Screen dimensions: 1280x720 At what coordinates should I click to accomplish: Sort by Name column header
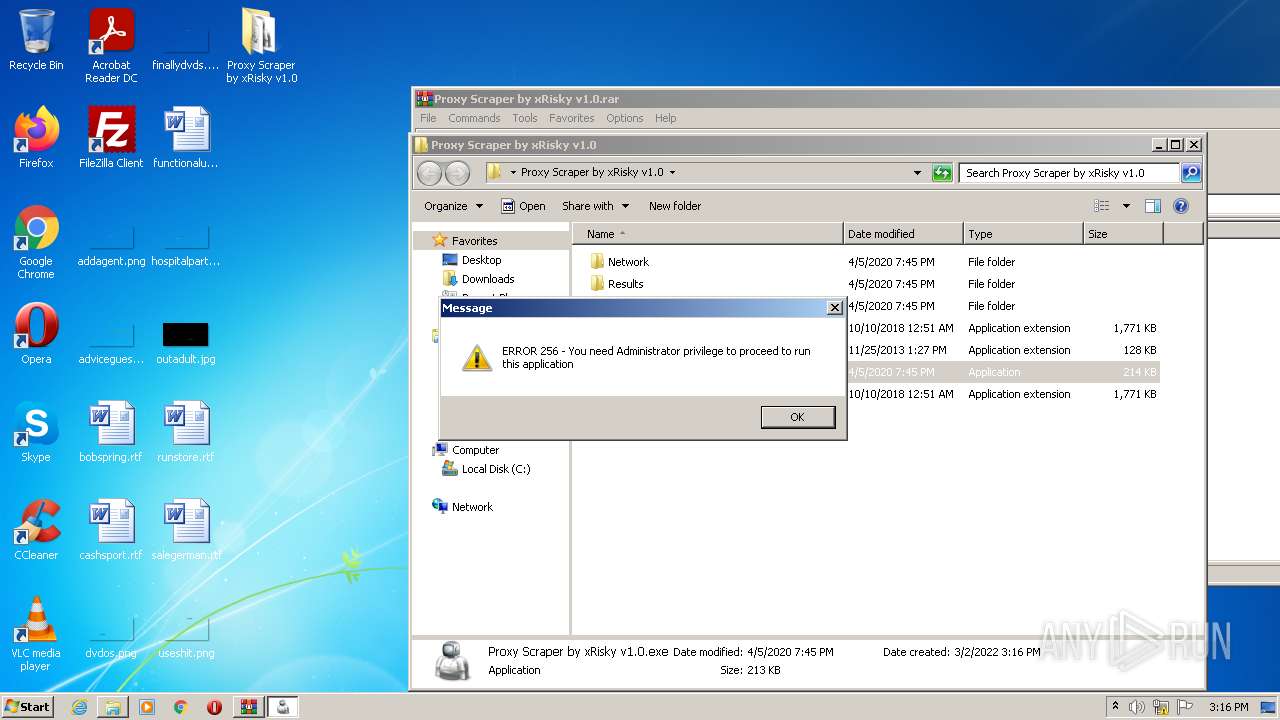[708, 234]
